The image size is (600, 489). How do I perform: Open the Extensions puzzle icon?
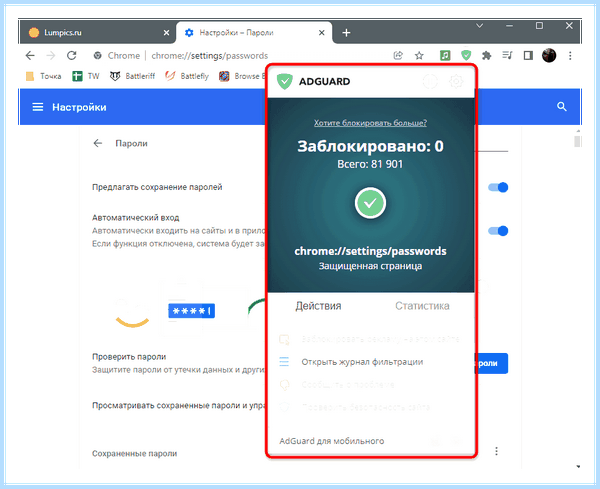[x=486, y=55]
